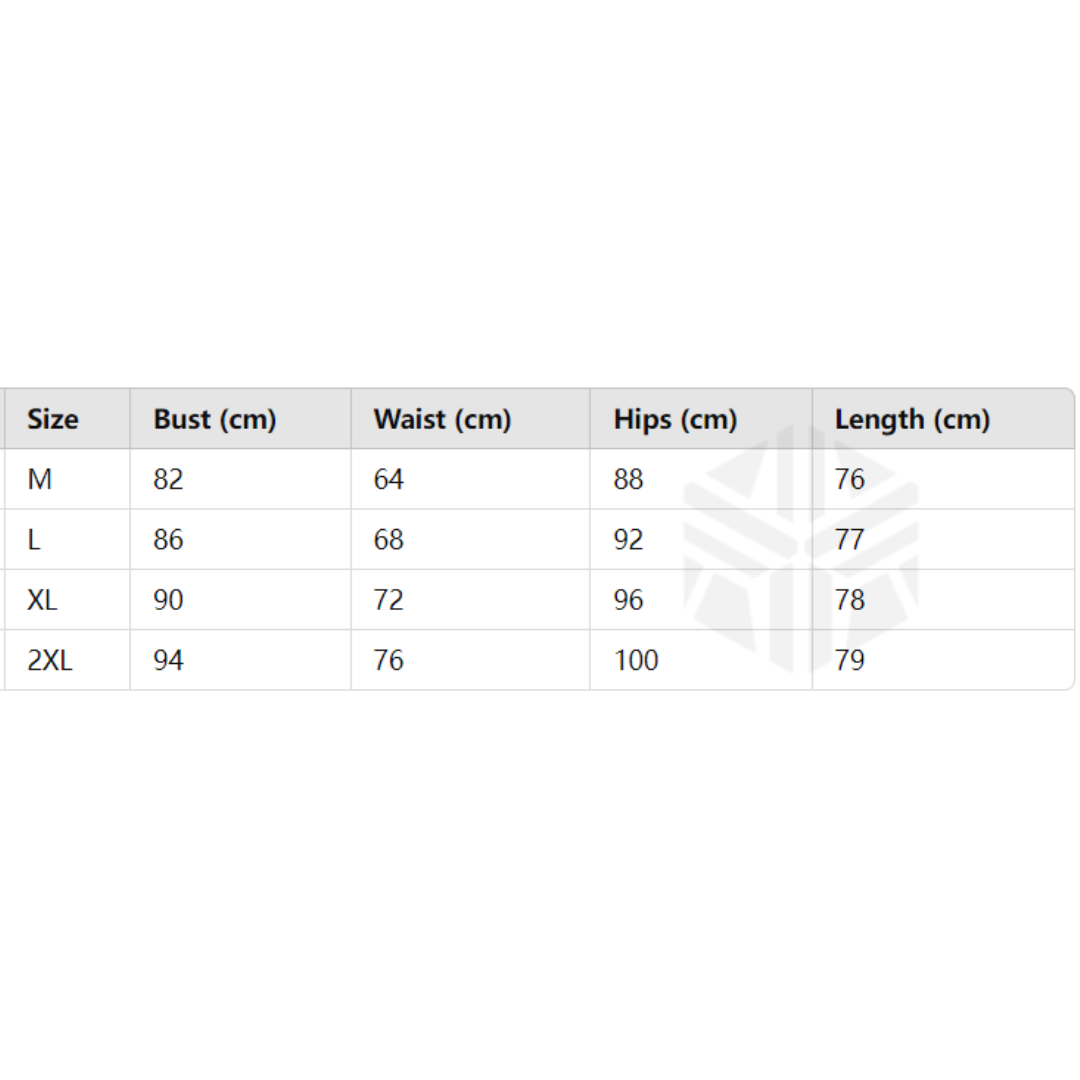The width and height of the screenshot is (1080, 1080).
Task: Click the Waist (cm) column header
Action: 442,420
